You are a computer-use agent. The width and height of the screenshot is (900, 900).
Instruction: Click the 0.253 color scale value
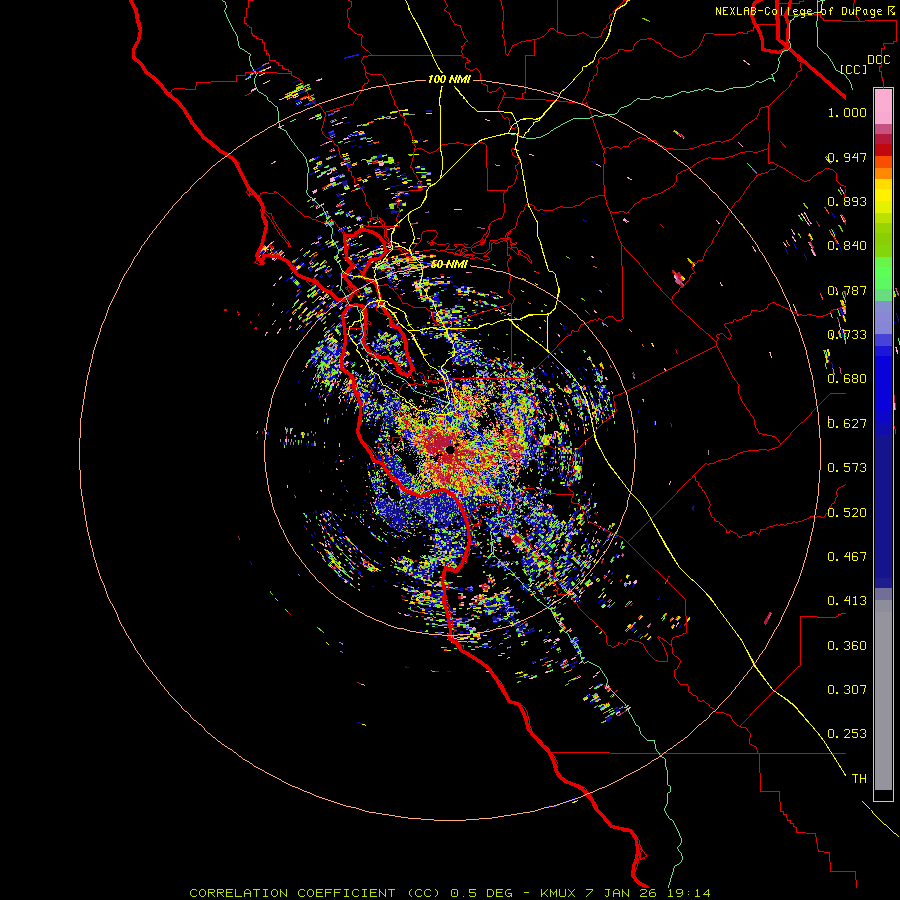pos(847,734)
